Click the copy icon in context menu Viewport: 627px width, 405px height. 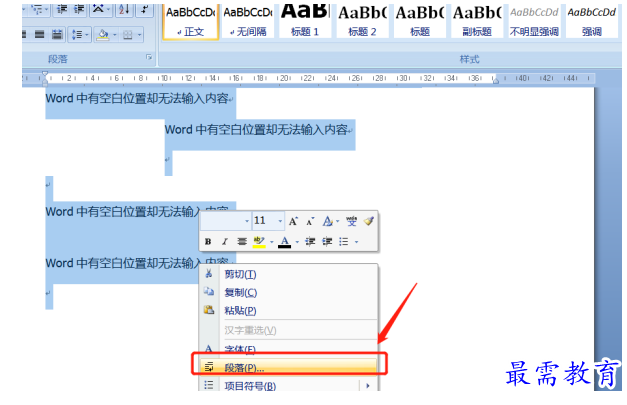[x=209, y=292]
